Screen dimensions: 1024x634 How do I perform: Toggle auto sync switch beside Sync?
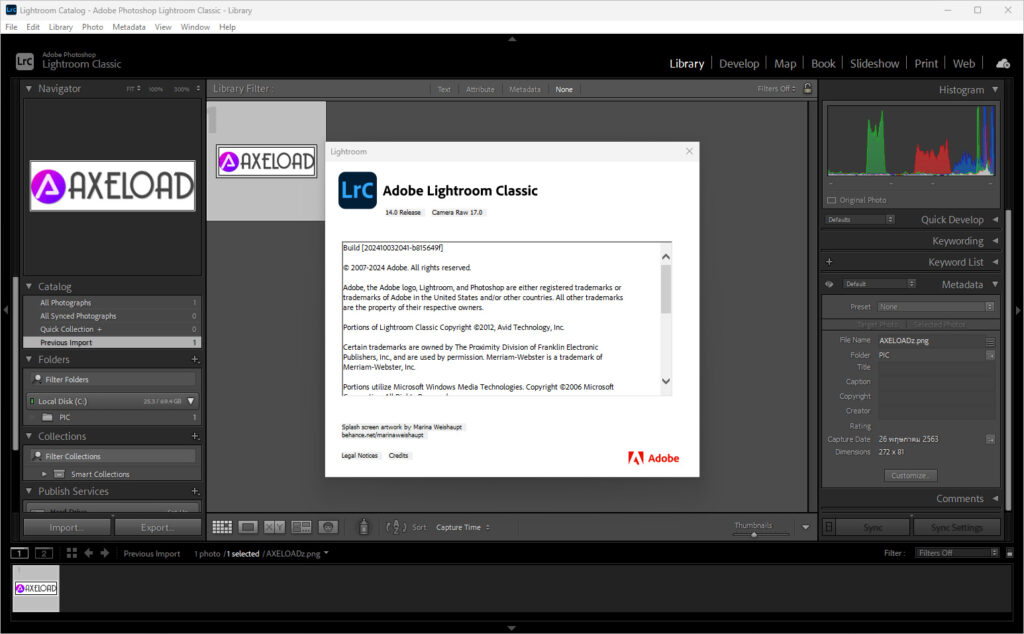829,527
